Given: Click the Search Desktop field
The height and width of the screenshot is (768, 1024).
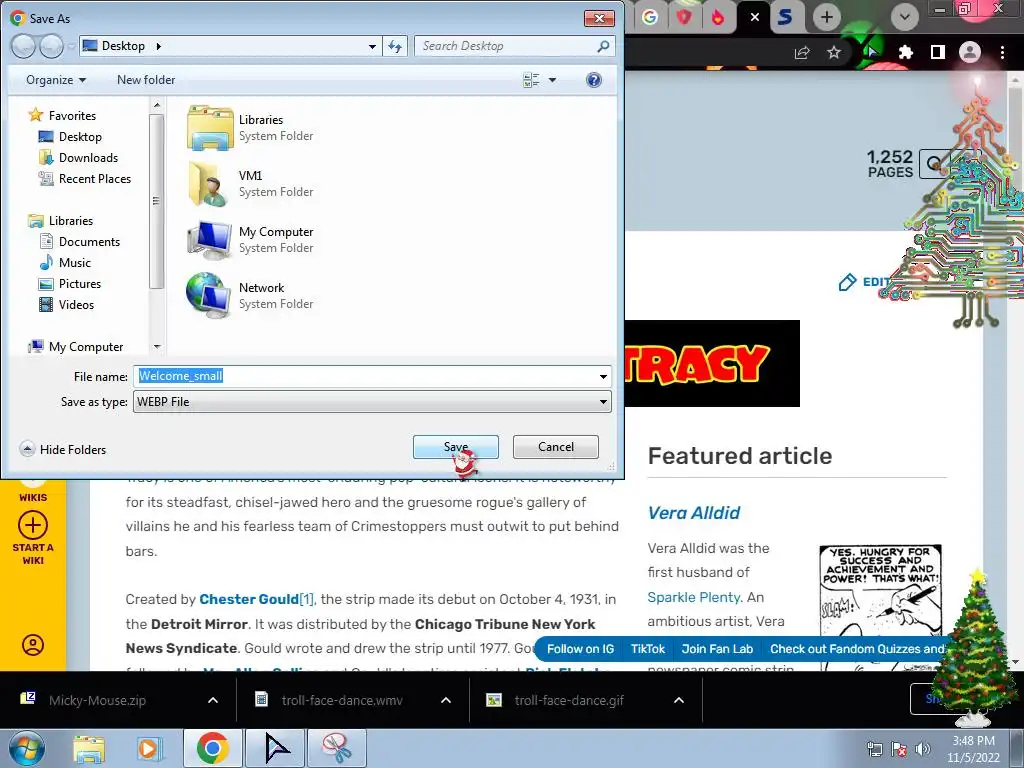Looking at the screenshot, I should coord(515,46).
